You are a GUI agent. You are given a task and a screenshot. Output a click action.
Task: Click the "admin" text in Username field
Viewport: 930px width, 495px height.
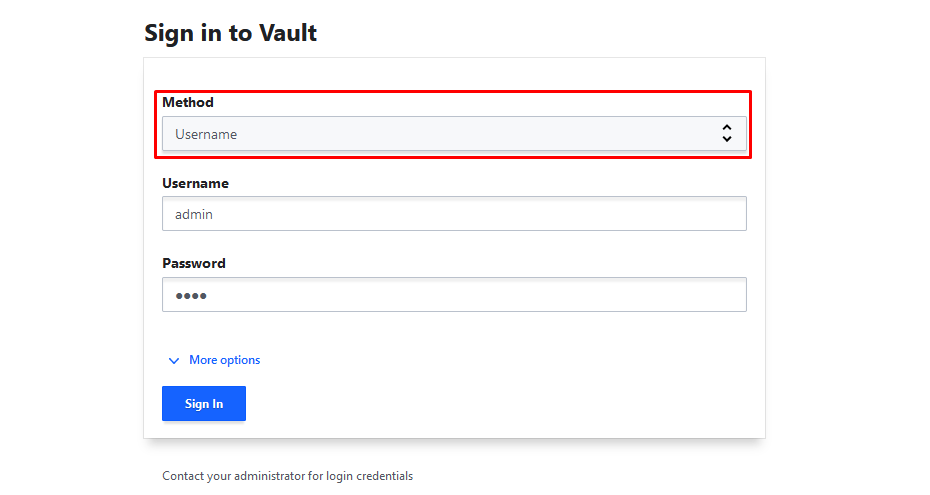(194, 214)
